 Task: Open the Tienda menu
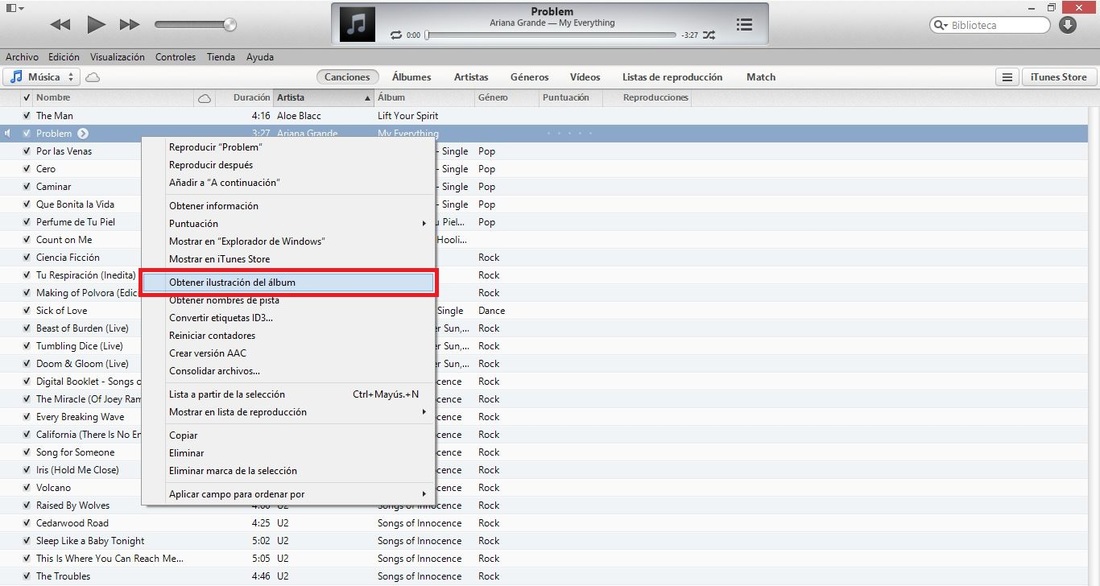tap(221, 57)
